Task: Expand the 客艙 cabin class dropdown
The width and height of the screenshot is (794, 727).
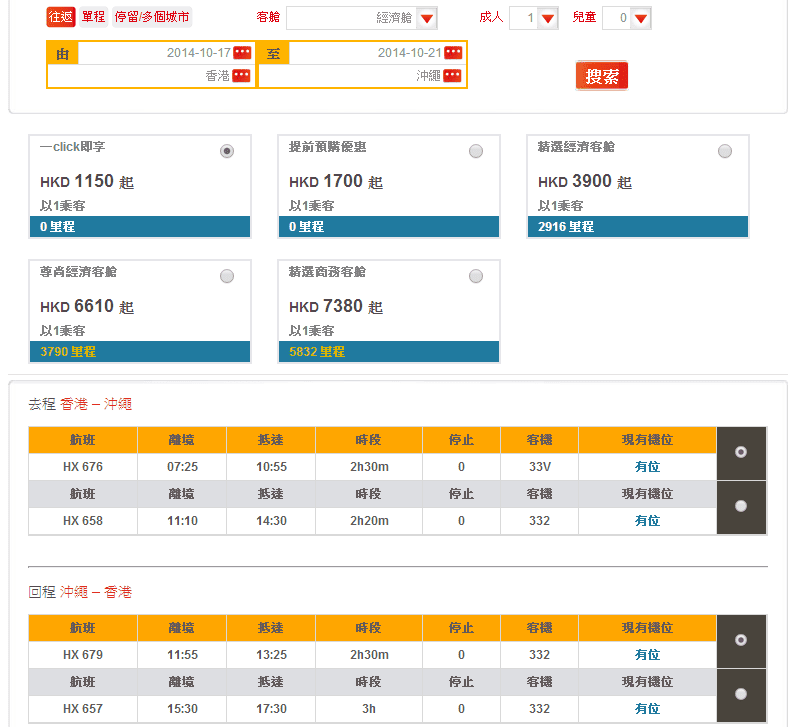Action: coord(427,18)
